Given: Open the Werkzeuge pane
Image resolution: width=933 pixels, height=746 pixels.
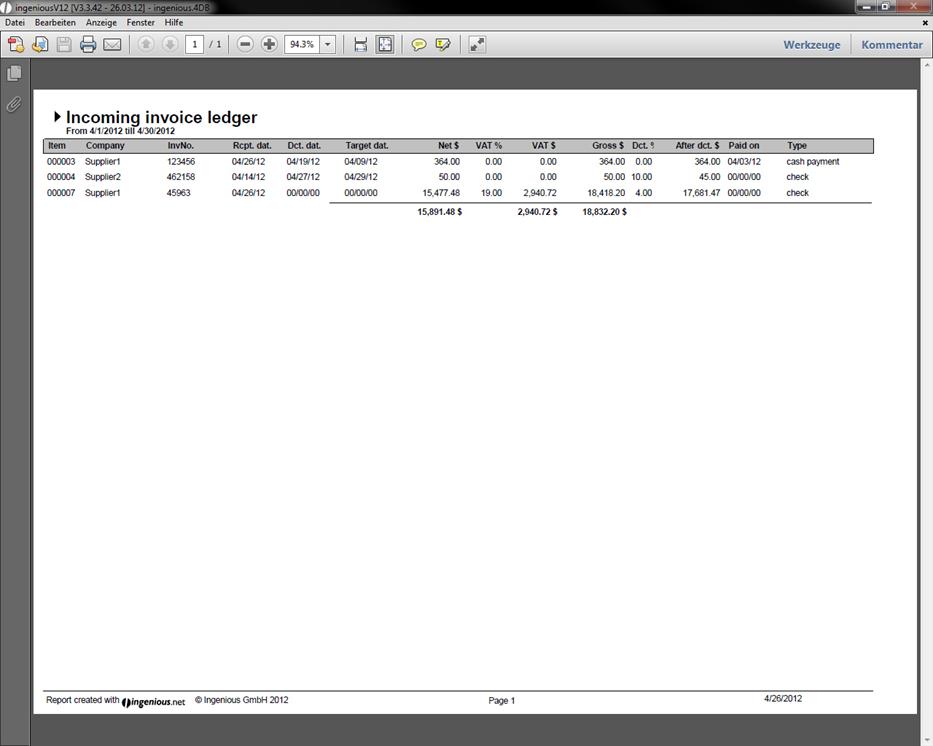Looking at the screenshot, I should click(x=811, y=45).
